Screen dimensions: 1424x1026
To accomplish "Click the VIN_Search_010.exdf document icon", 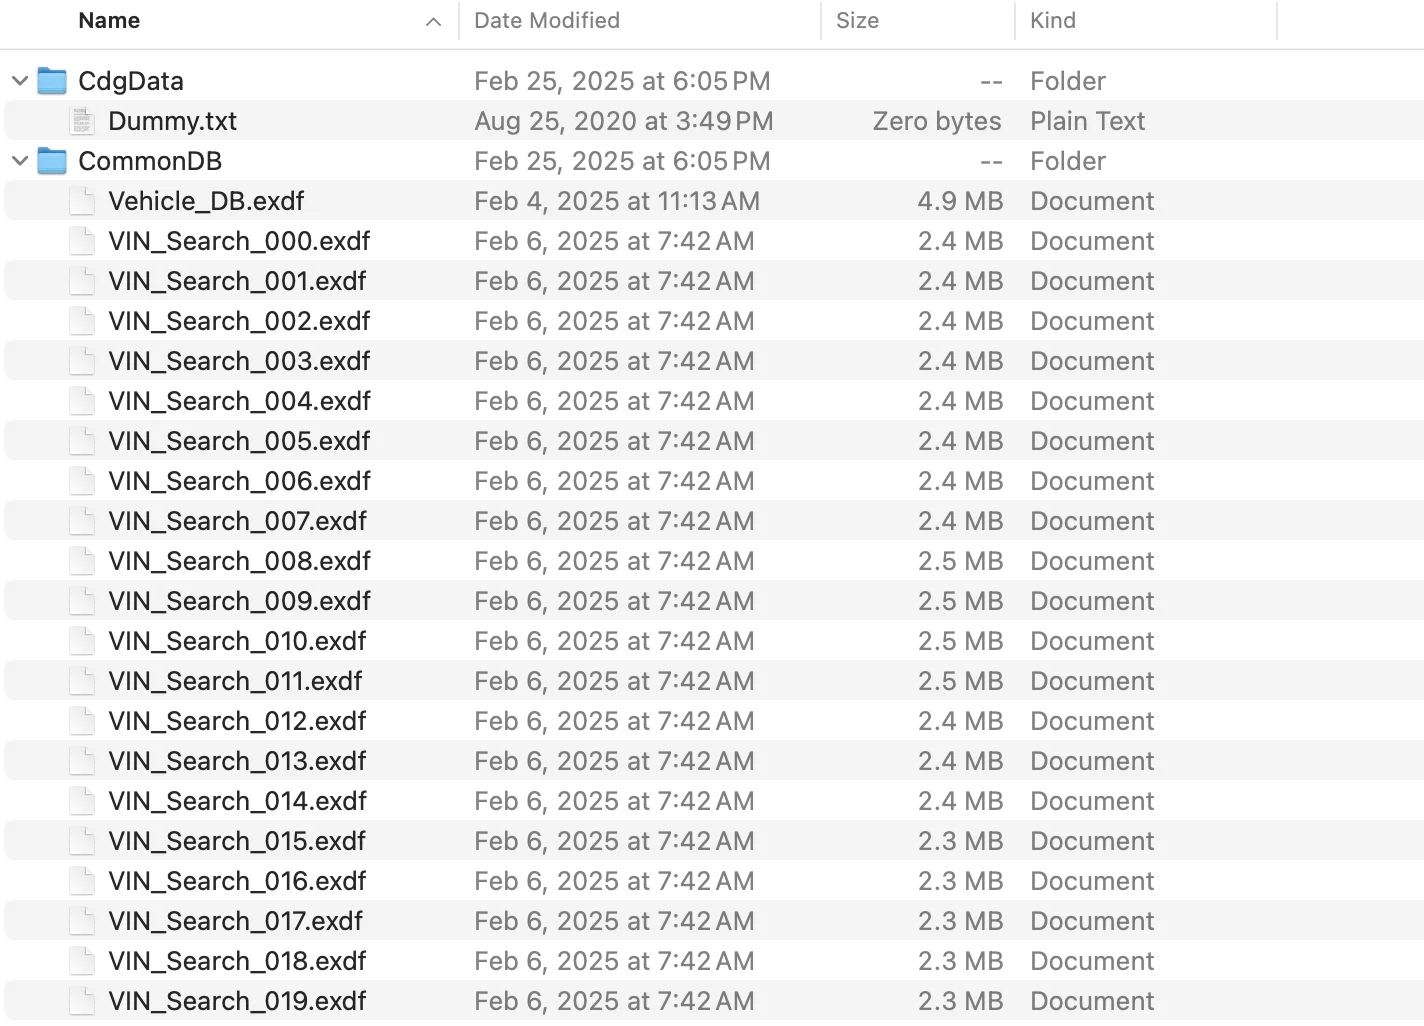I will (x=81, y=640).
